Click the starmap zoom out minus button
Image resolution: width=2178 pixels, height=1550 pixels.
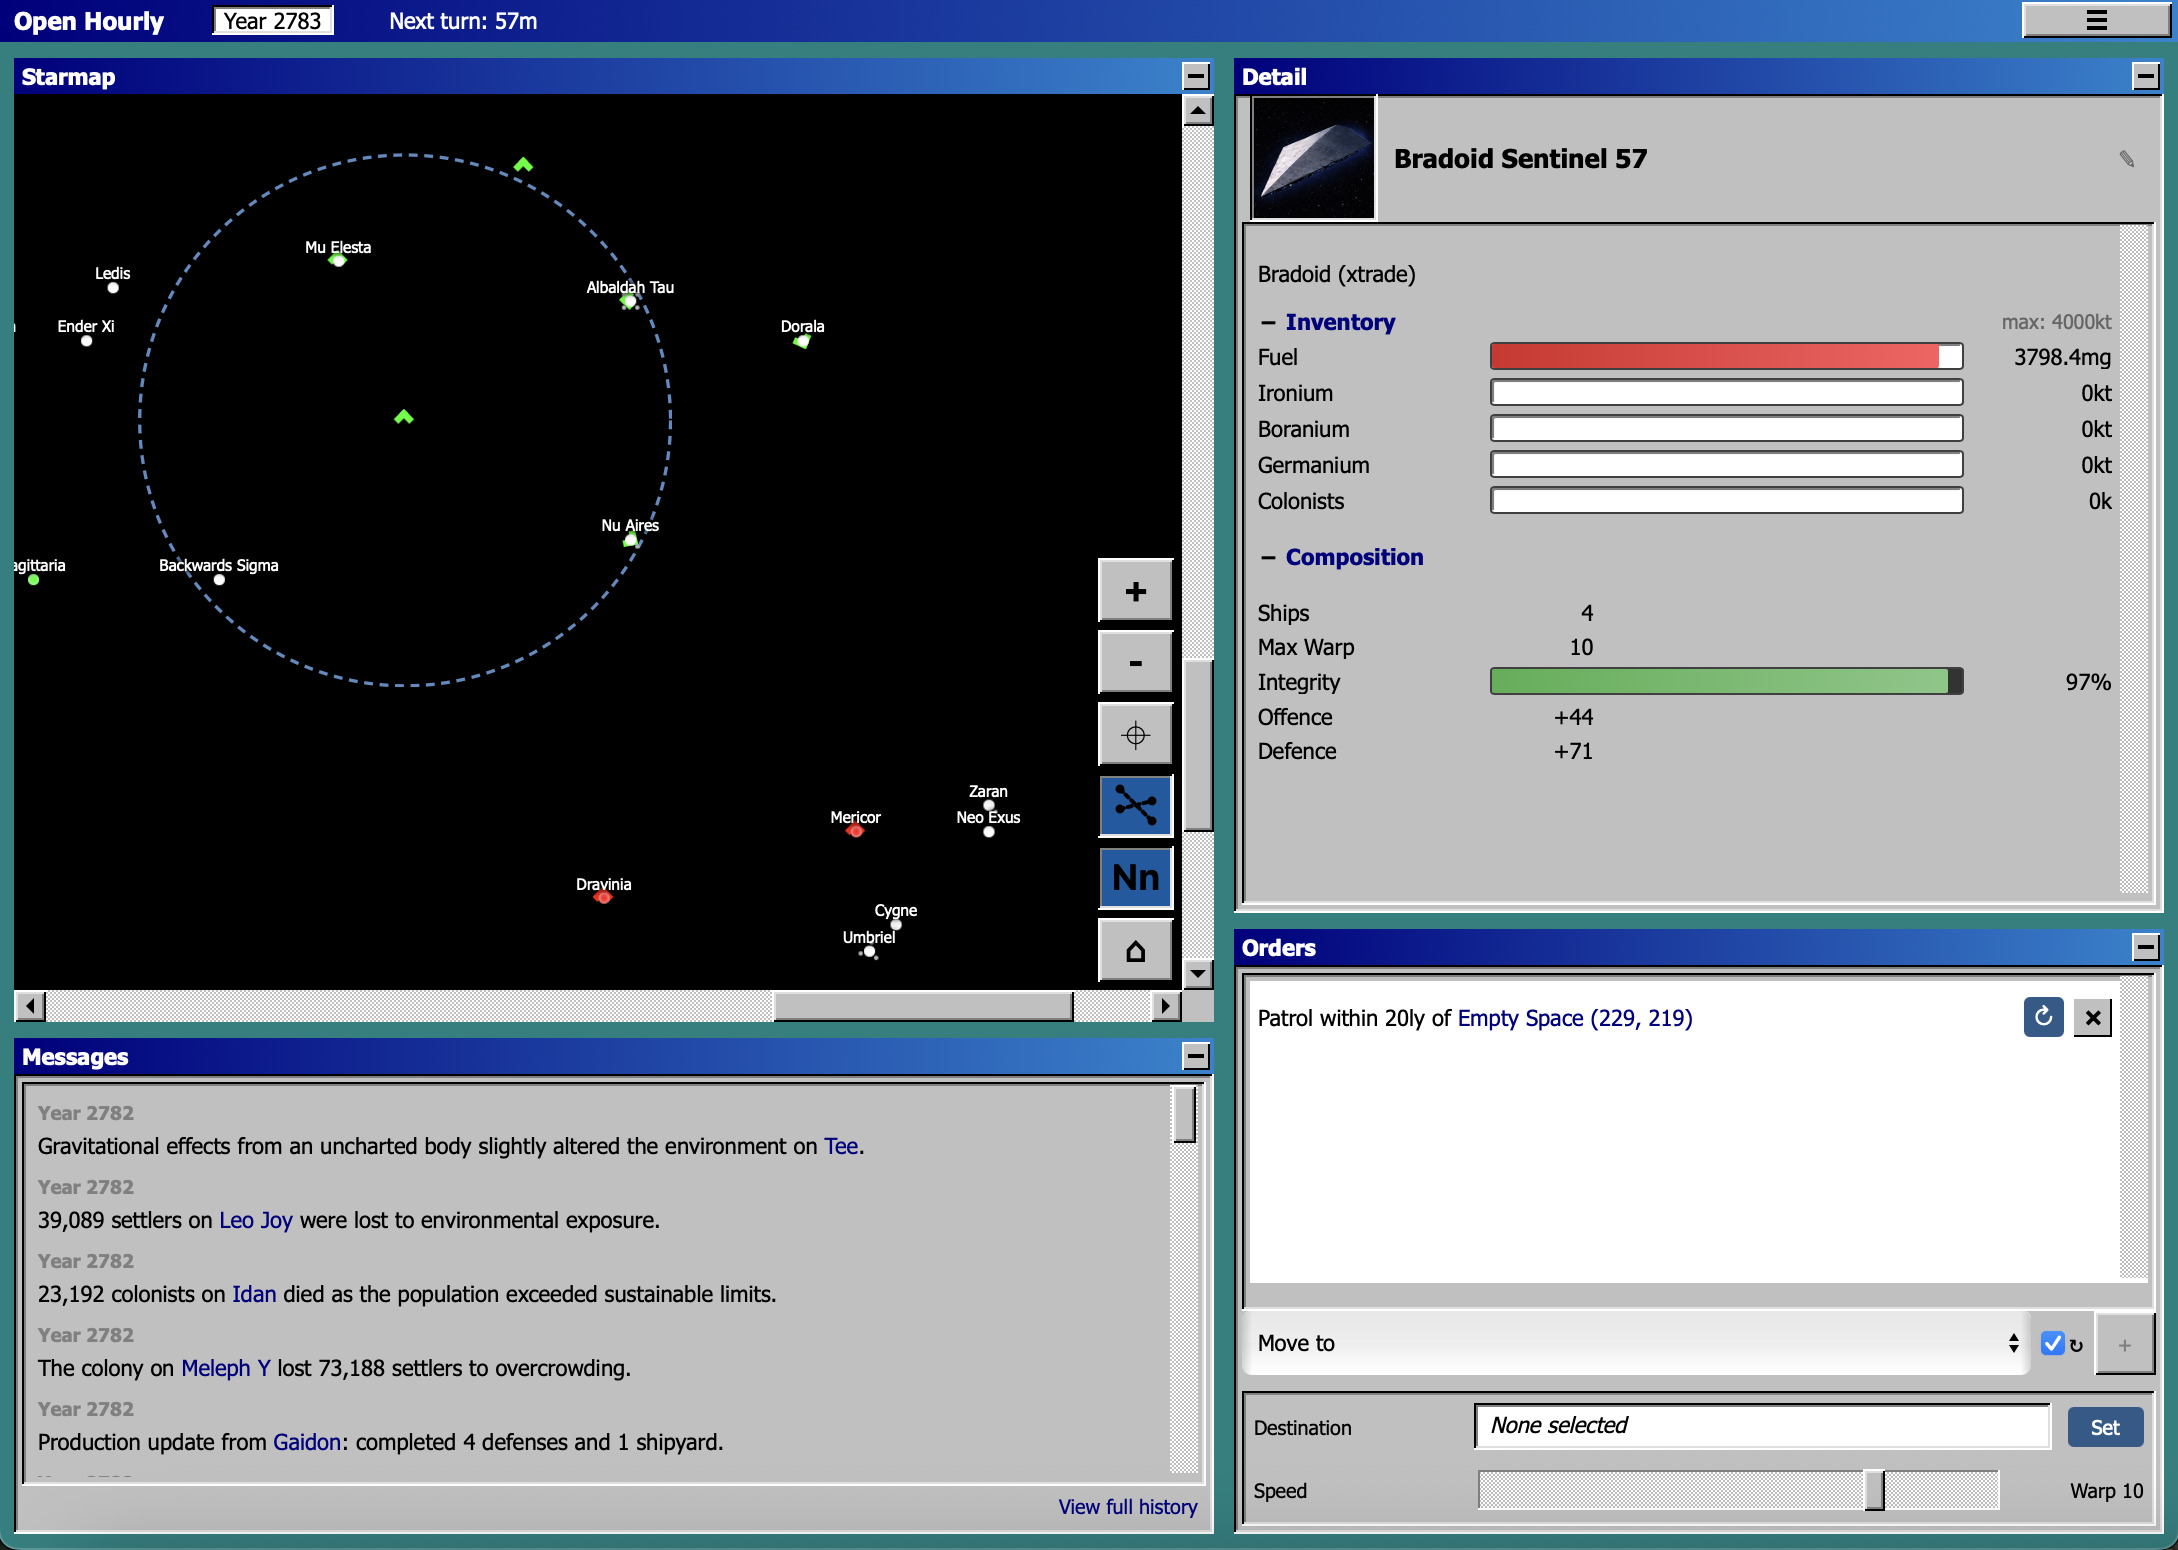(x=1135, y=663)
